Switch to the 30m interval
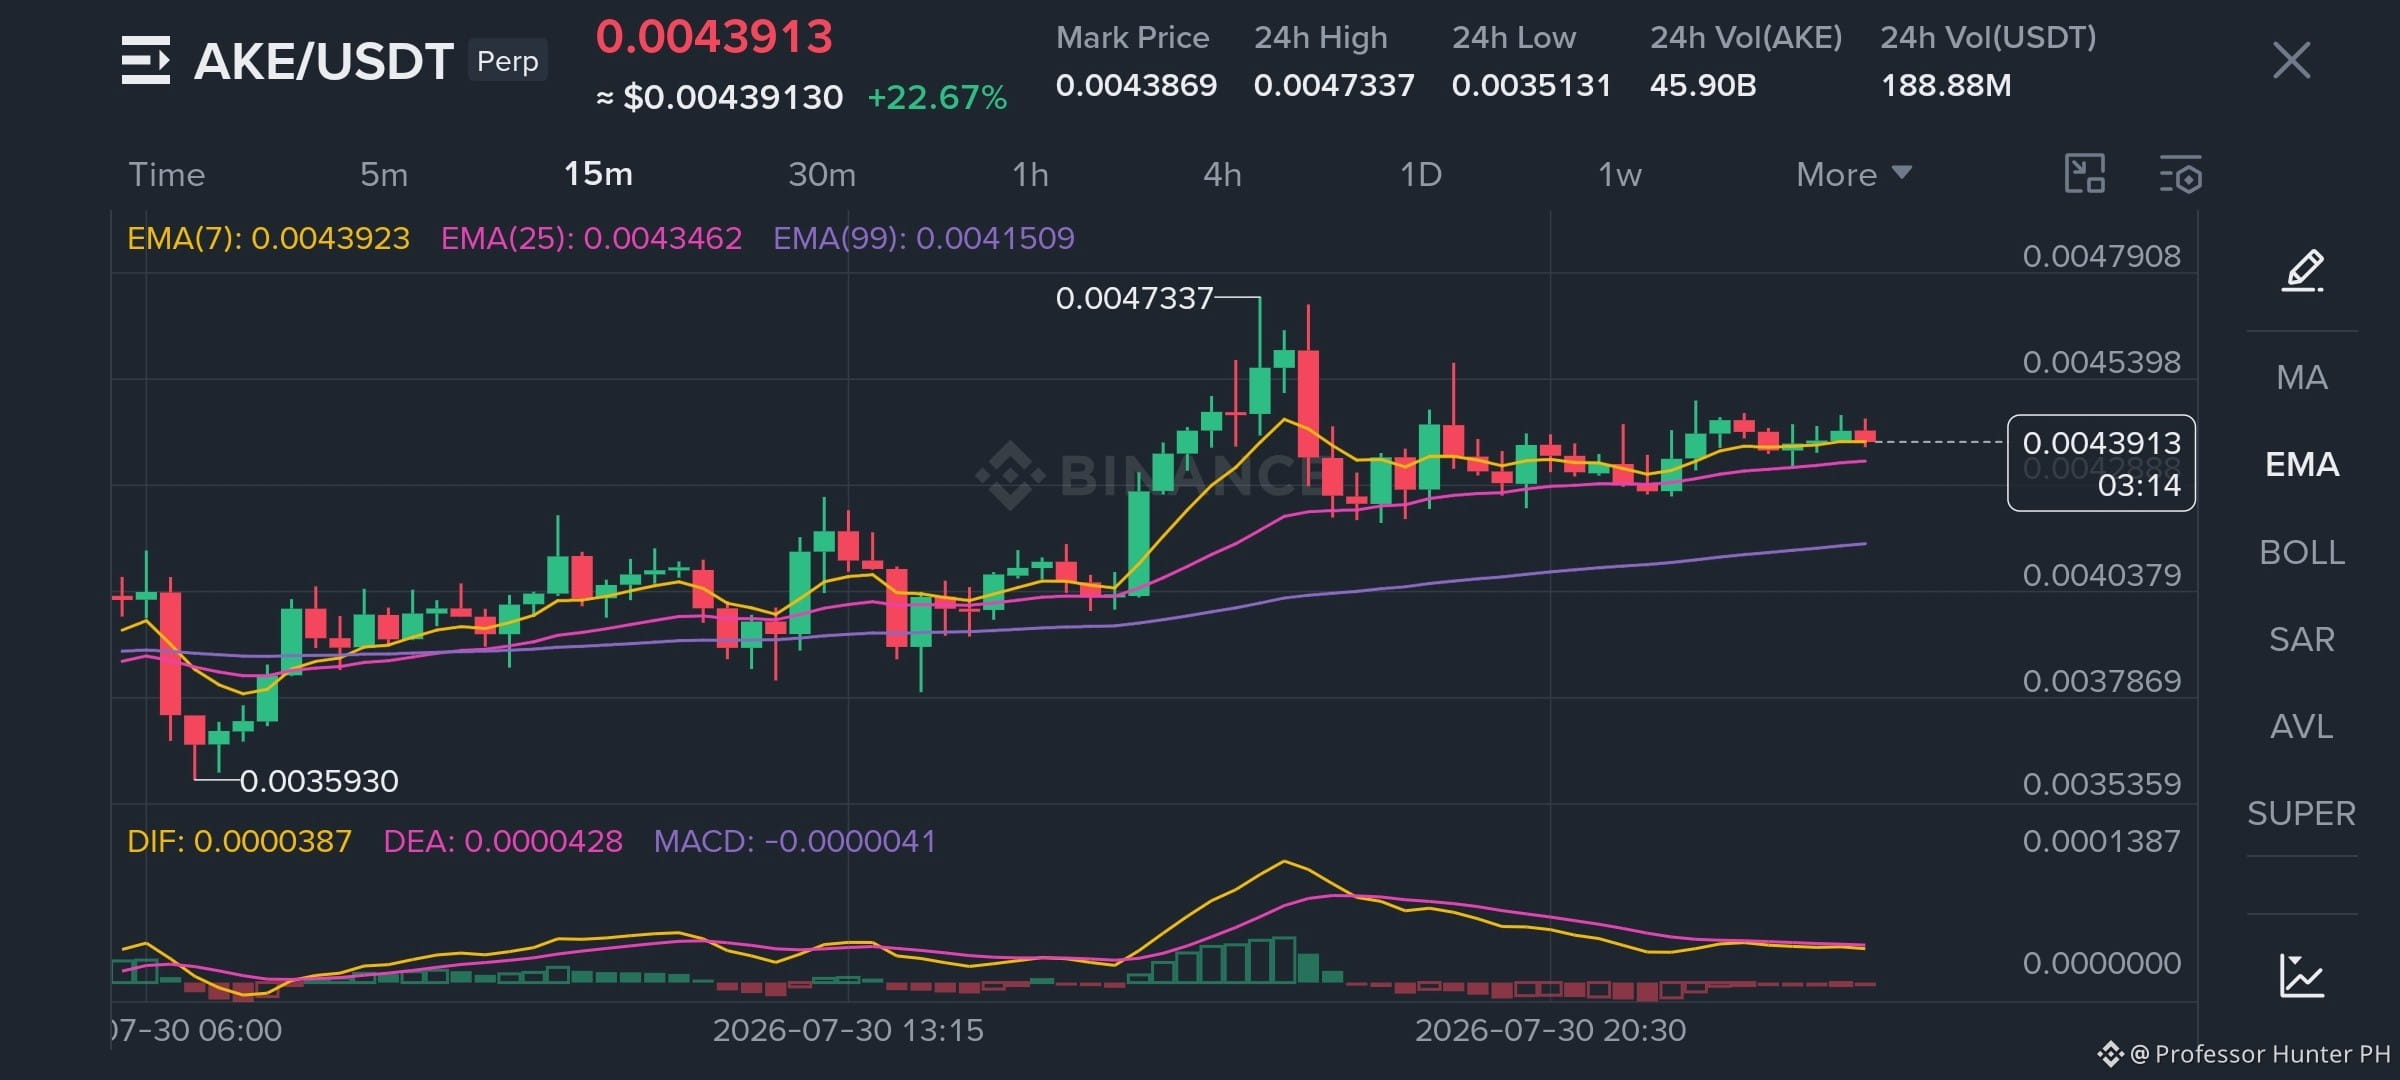The height and width of the screenshot is (1080, 2400). pos(822,174)
